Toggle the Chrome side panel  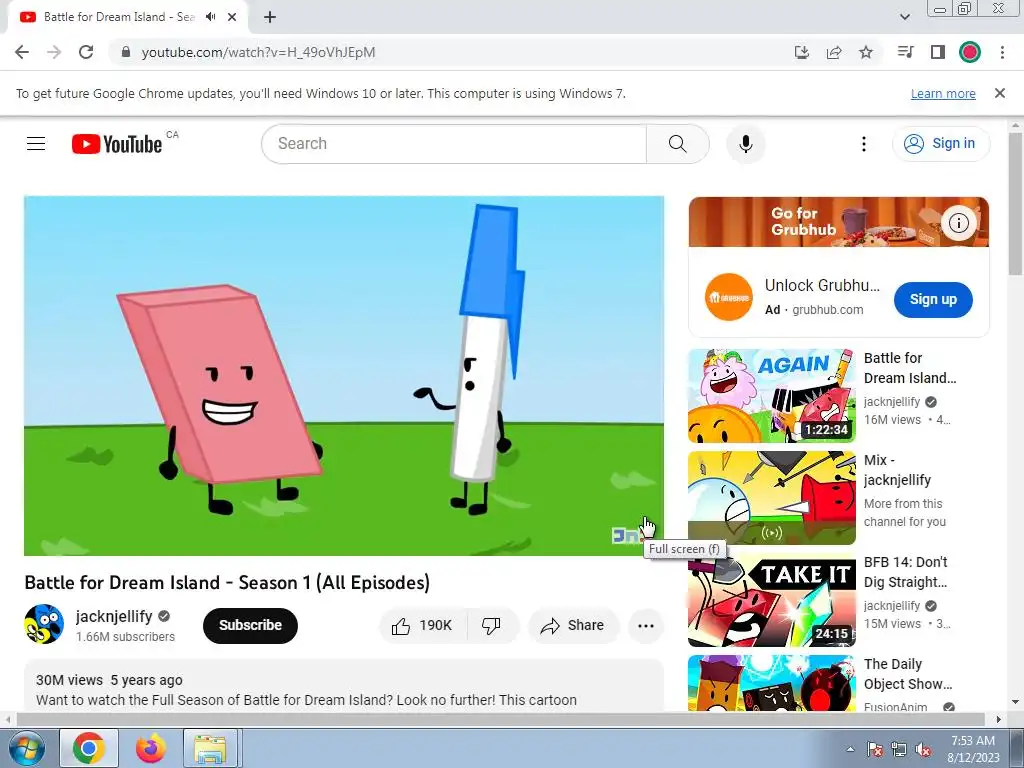click(938, 52)
